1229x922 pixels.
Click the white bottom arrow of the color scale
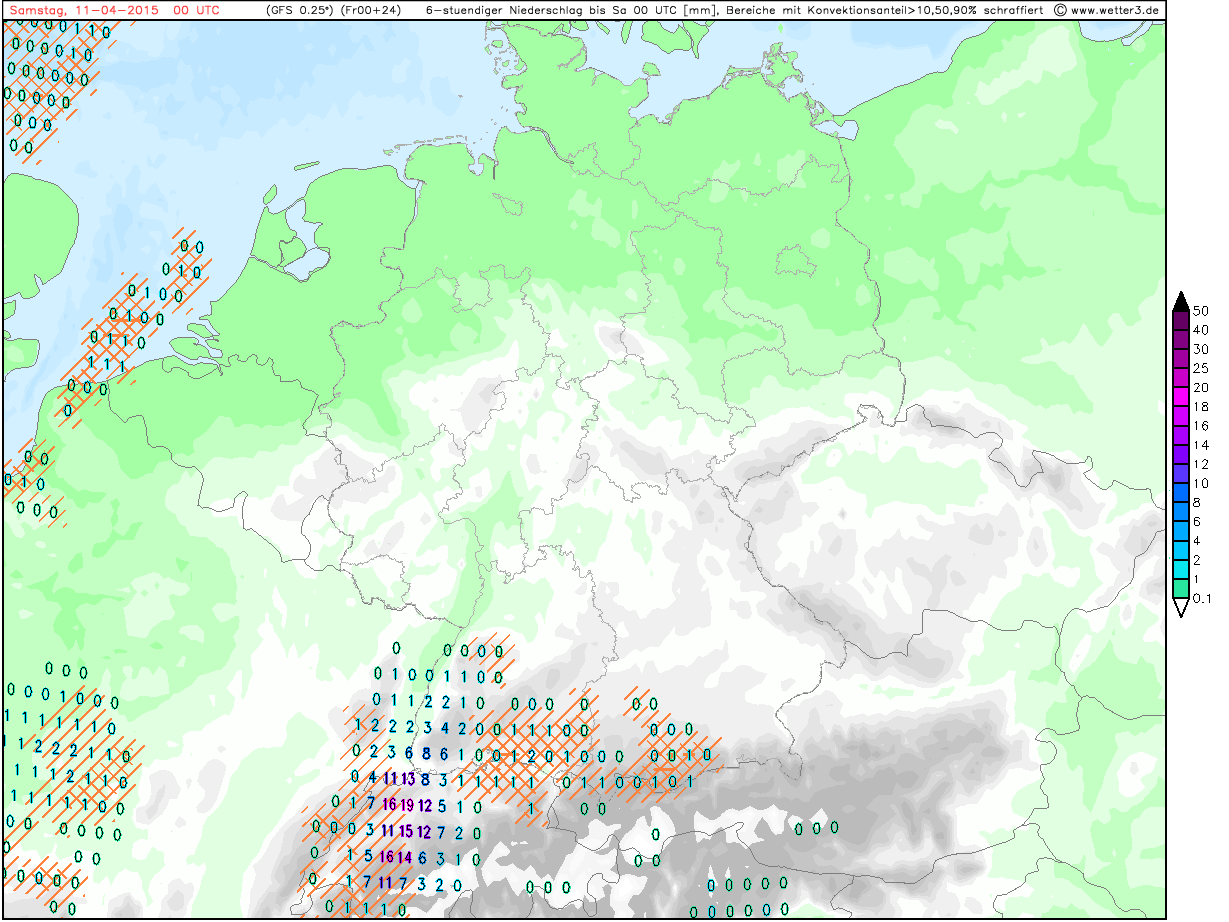[1180, 607]
